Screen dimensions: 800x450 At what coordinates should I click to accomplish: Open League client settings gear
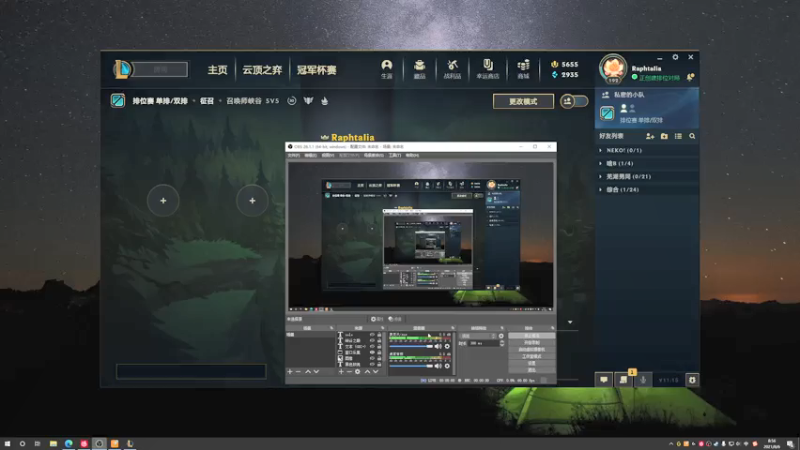[675, 57]
